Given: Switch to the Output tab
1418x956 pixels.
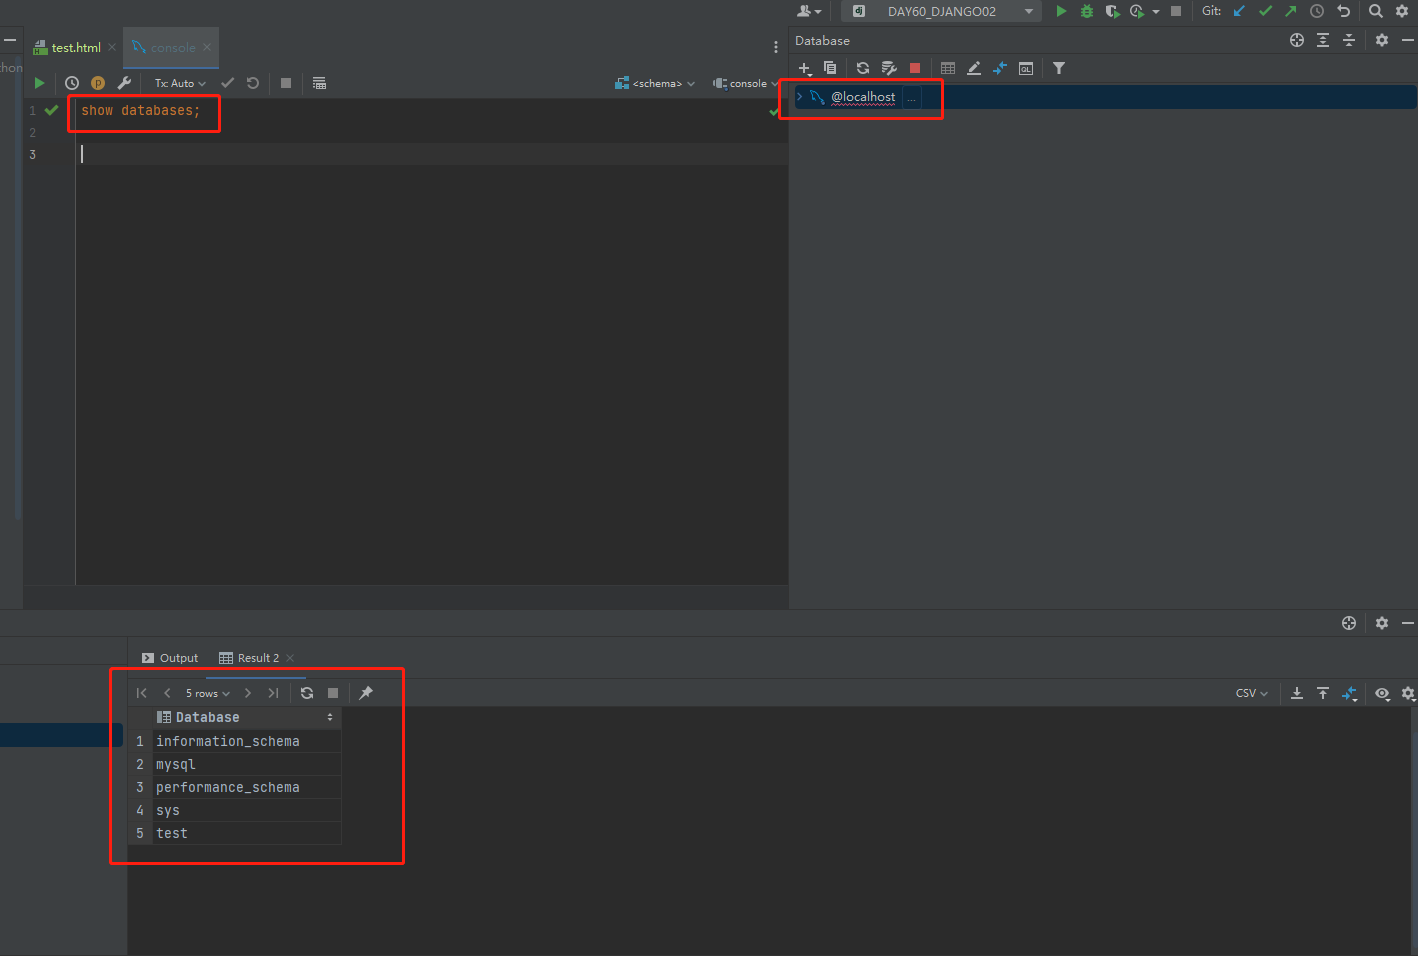Looking at the screenshot, I should pyautogui.click(x=170, y=658).
